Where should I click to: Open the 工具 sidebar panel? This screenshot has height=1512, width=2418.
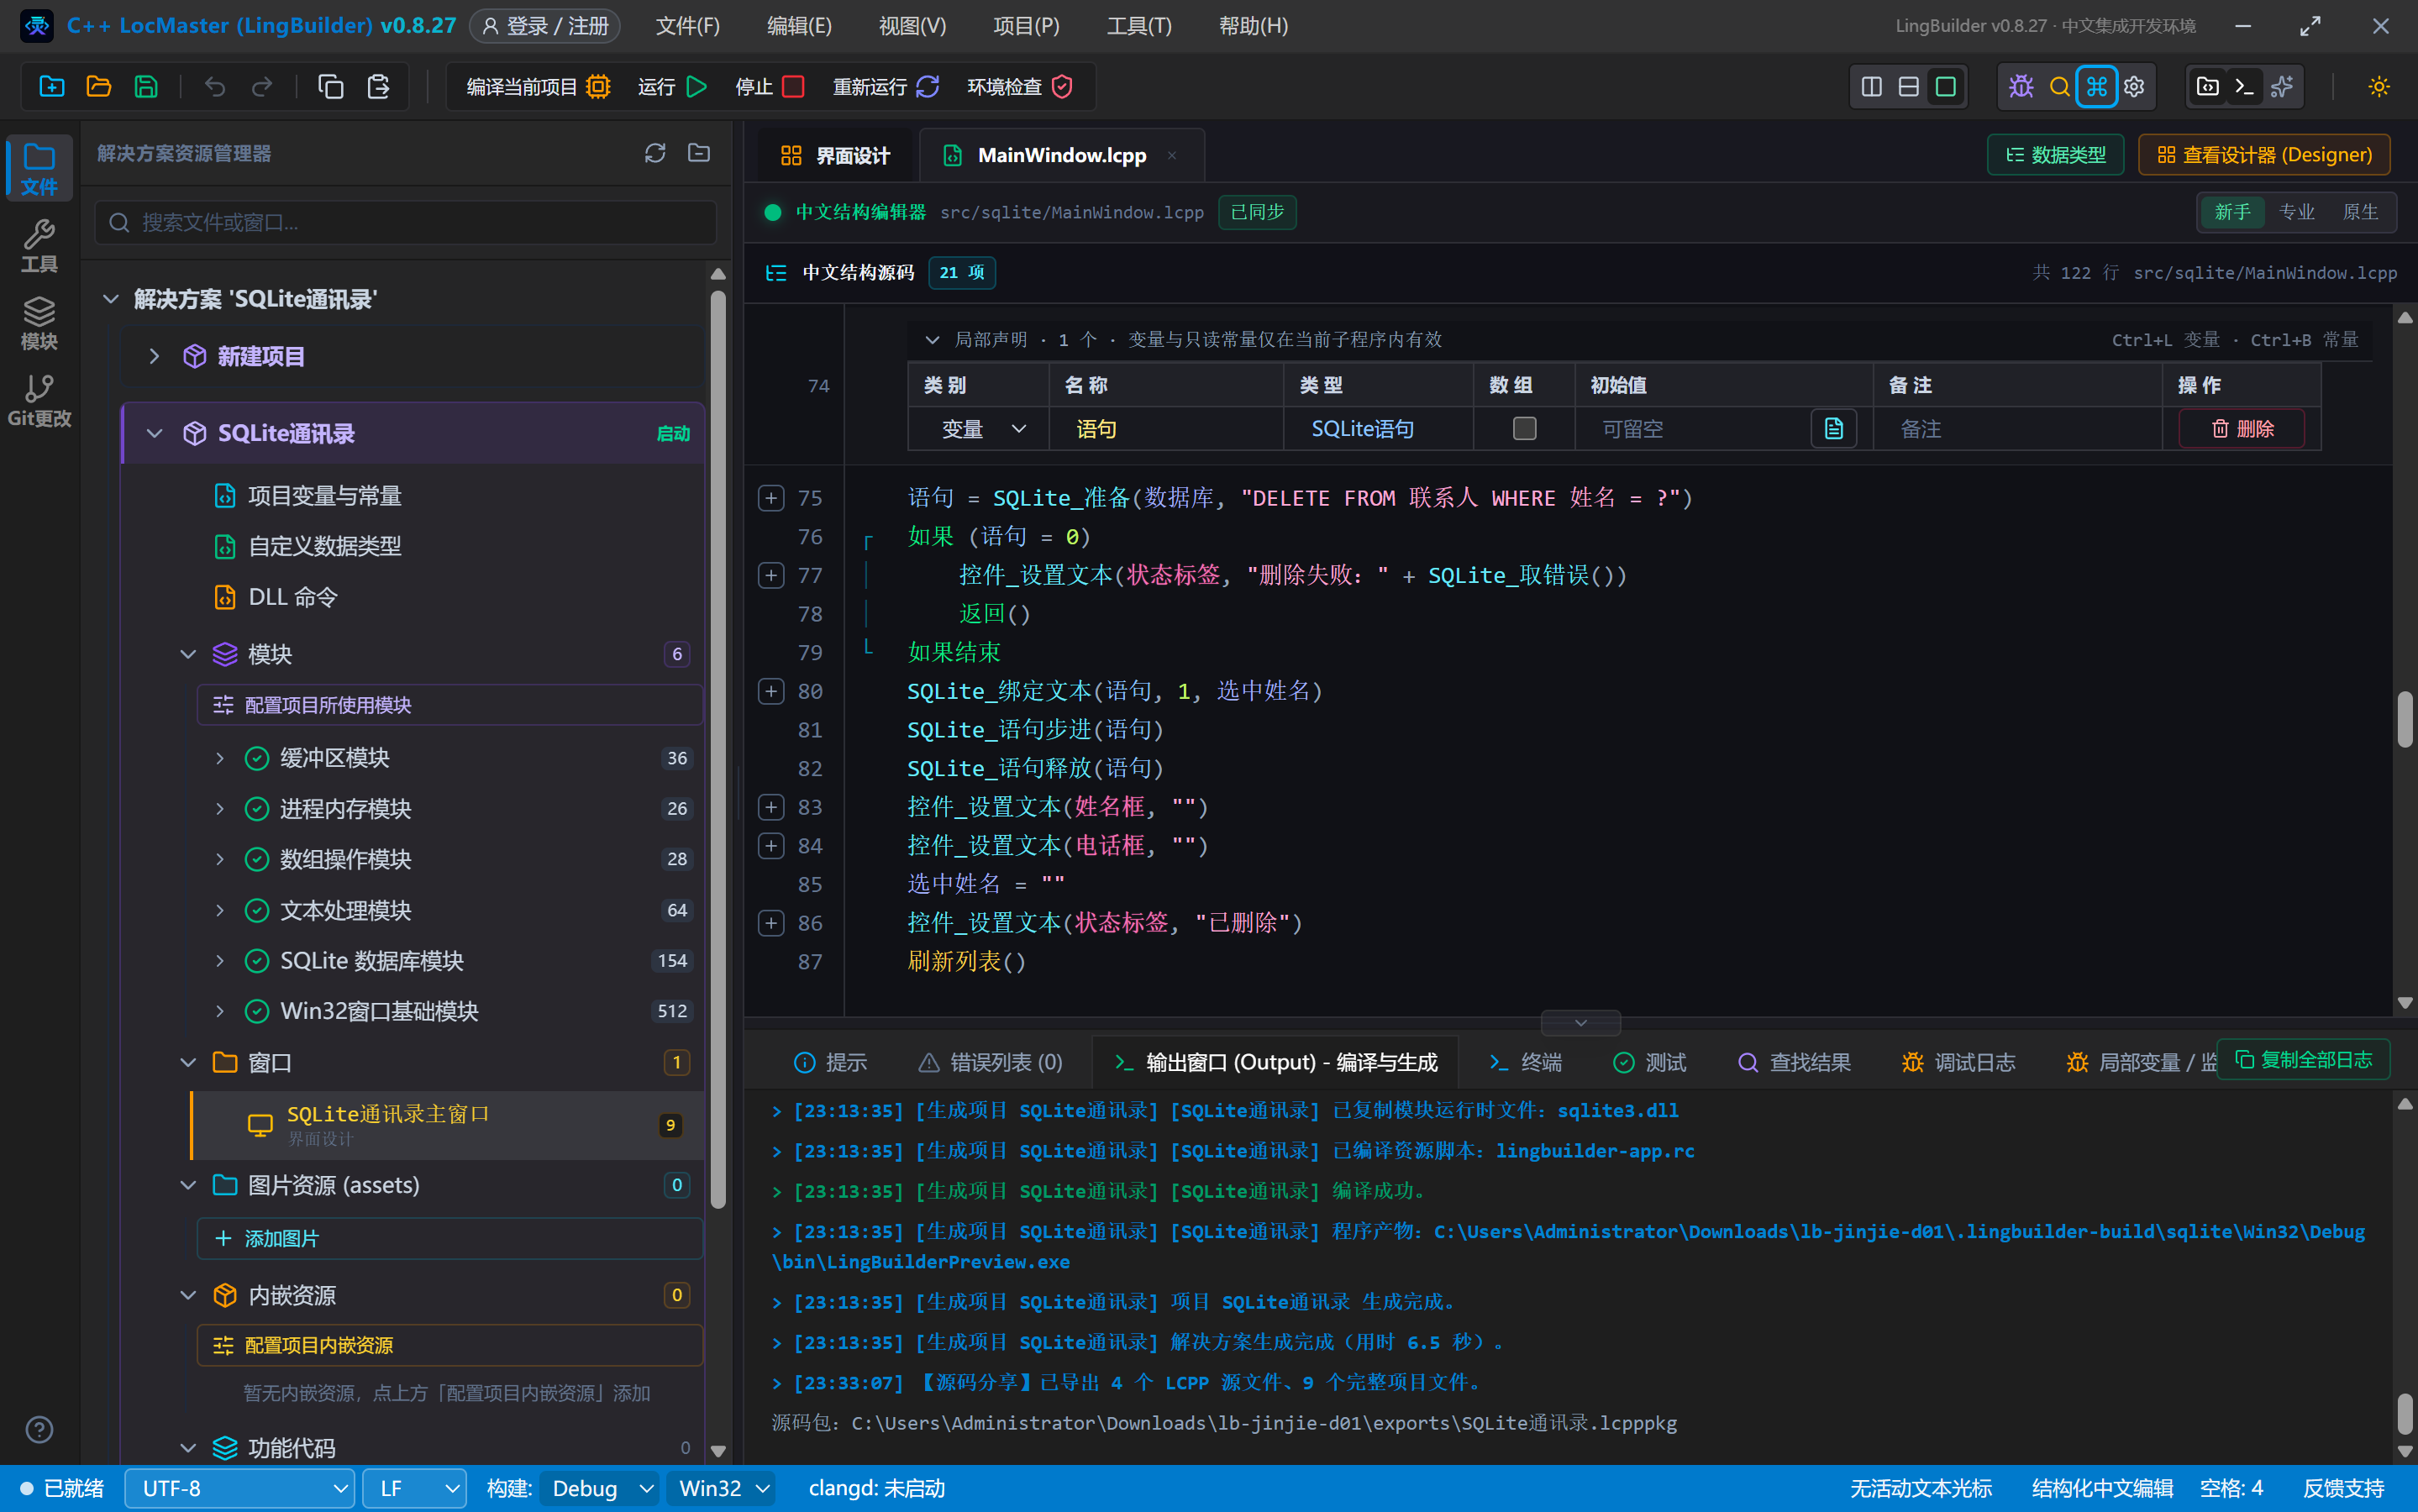[39, 246]
